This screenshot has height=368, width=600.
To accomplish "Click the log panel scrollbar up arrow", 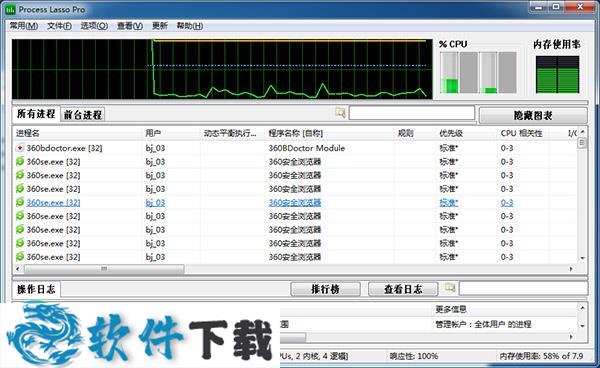I will [x=582, y=308].
